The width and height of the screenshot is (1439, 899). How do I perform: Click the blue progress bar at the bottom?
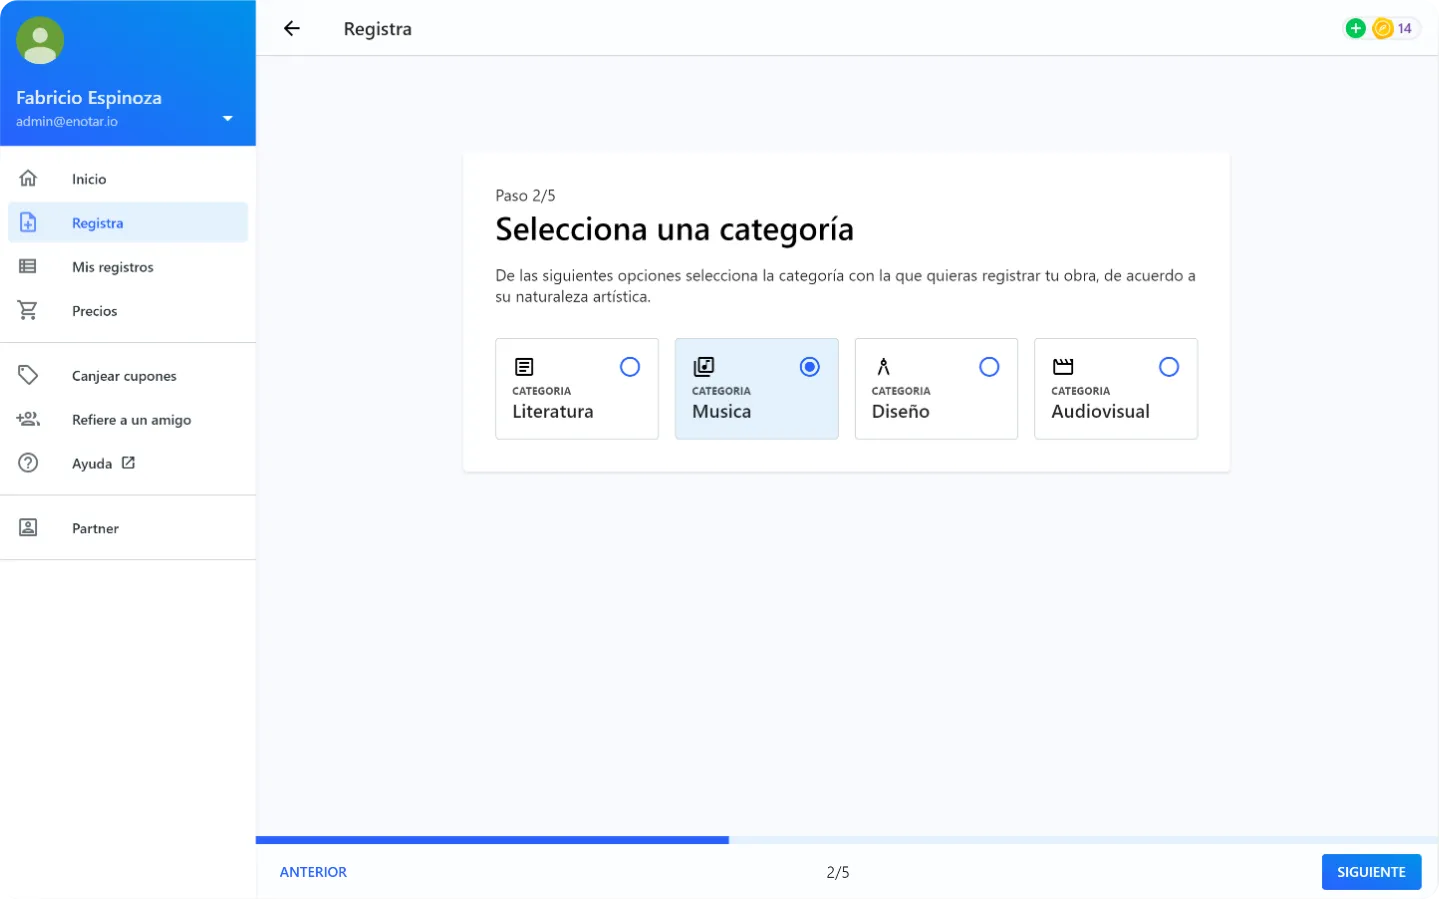tap(490, 839)
